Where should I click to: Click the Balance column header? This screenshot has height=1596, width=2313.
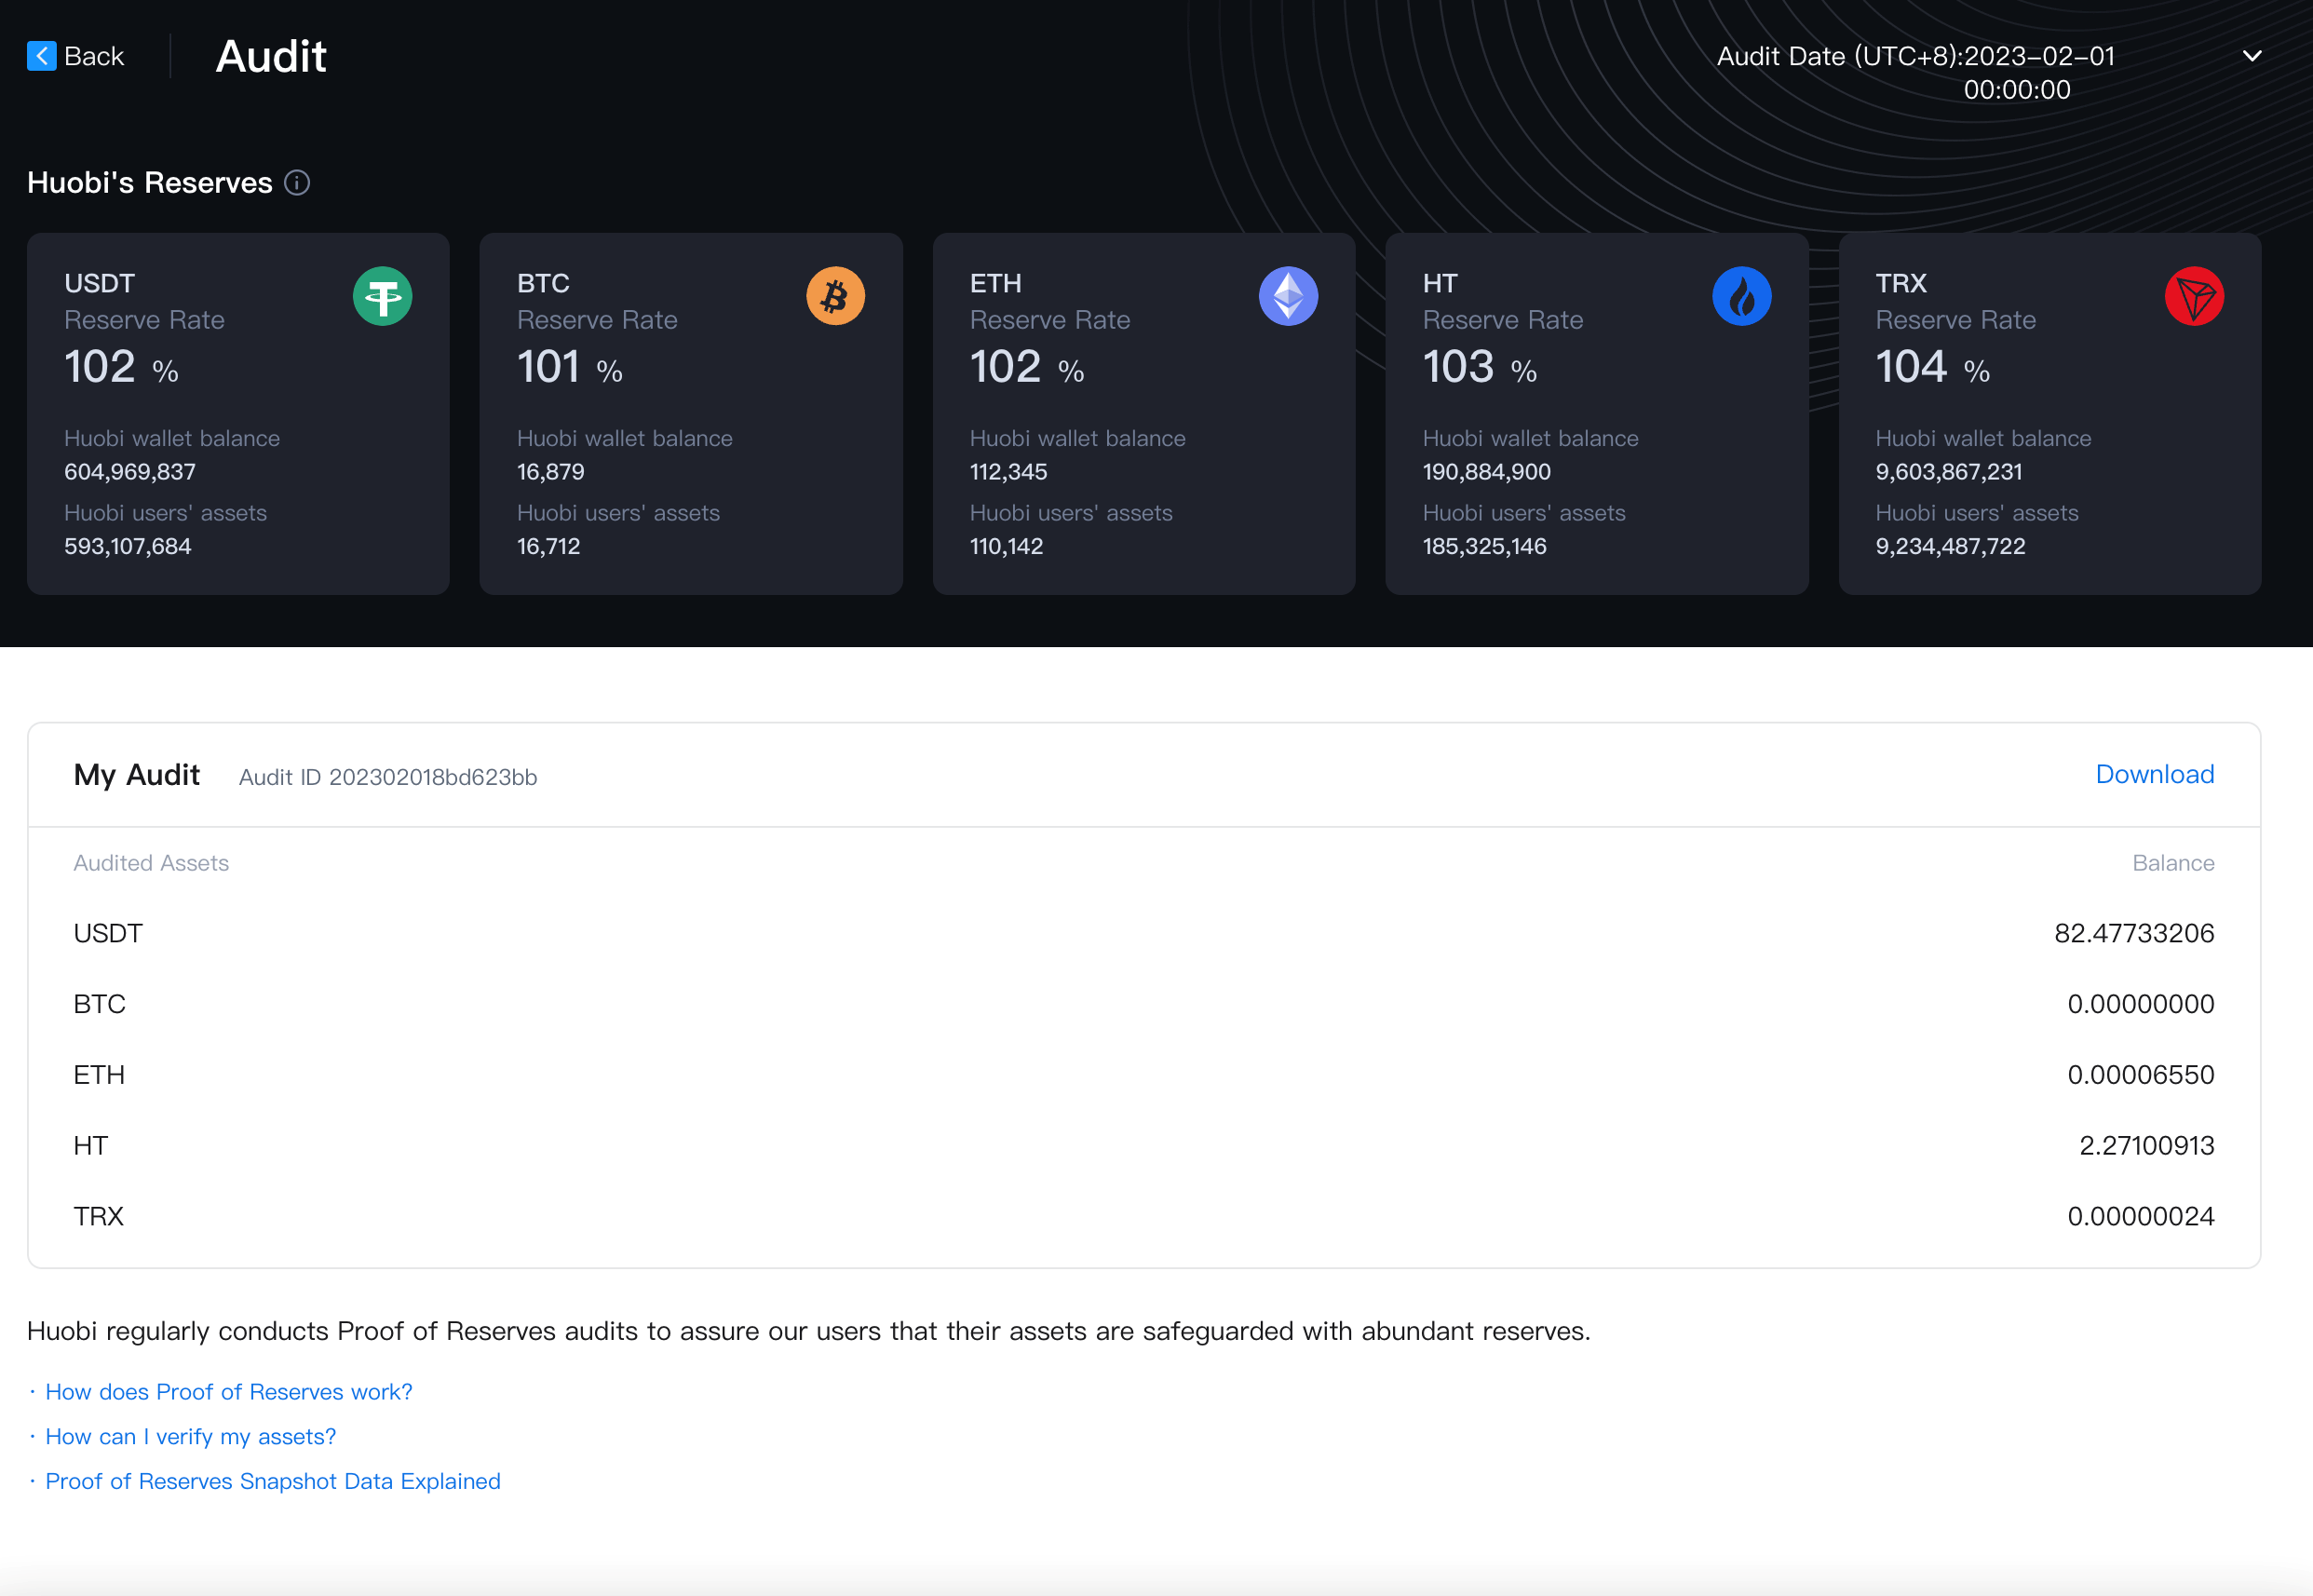(2173, 863)
